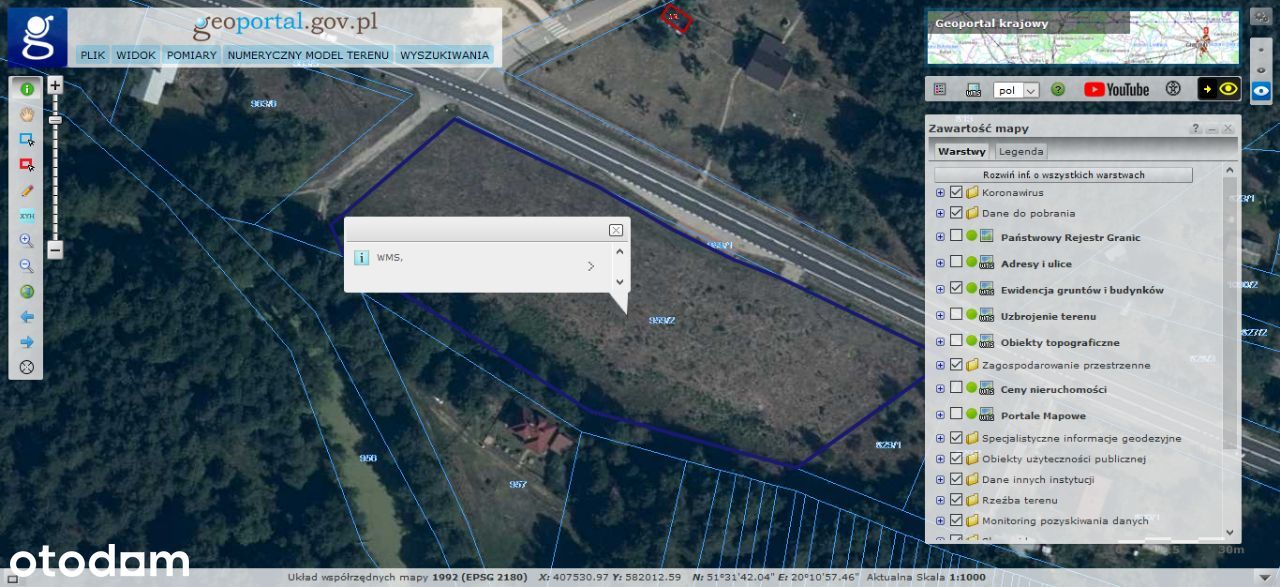The width and height of the screenshot is (1280, 587).
Task: Expand Zagospodarowanie przestrzenne node
Action: (940, 365)
